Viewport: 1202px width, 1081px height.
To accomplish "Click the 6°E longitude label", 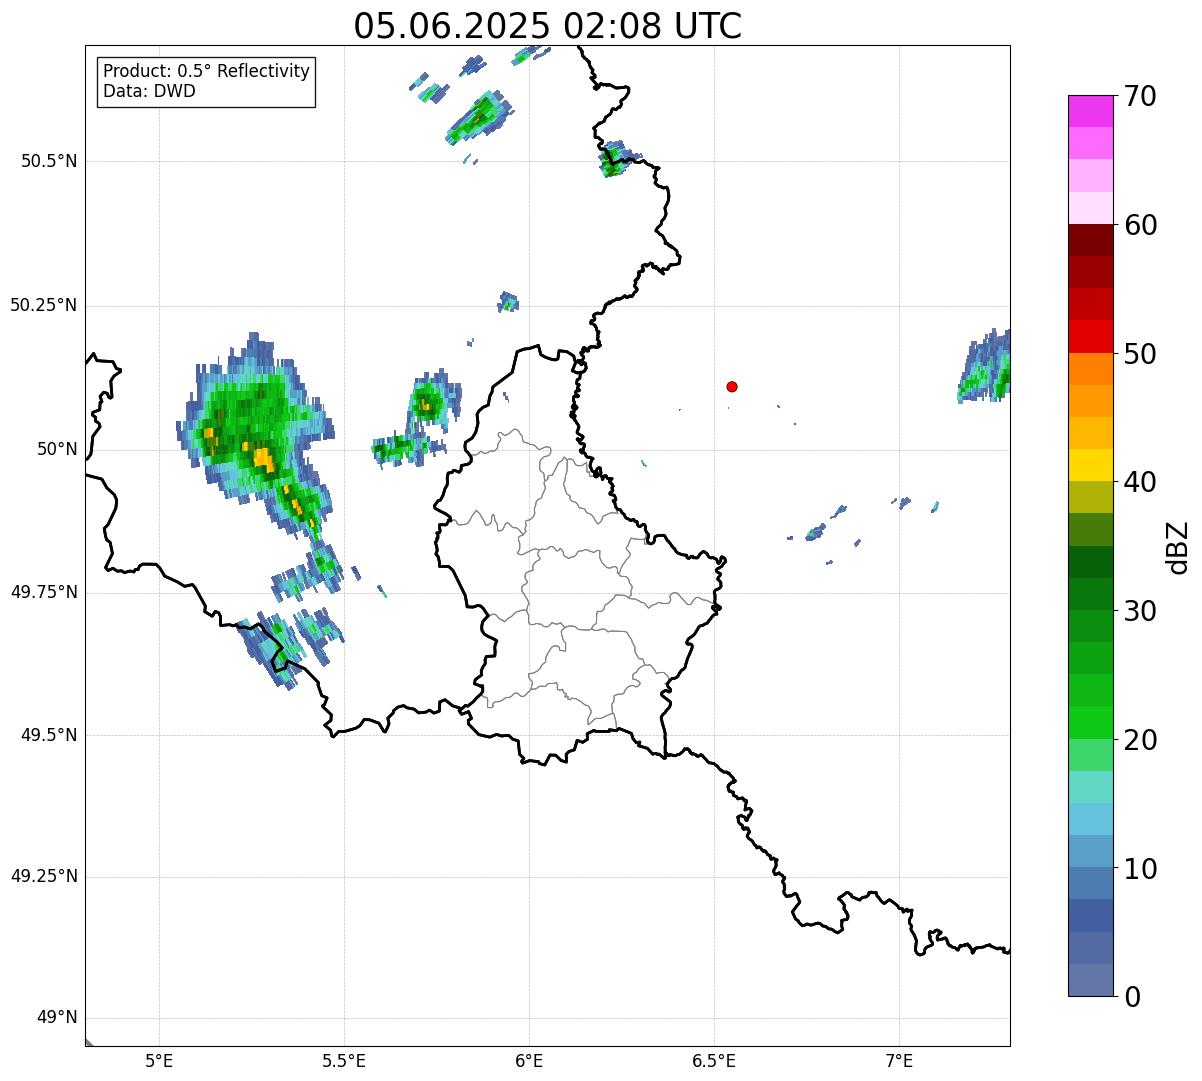I will click(x=529, y=1060).
